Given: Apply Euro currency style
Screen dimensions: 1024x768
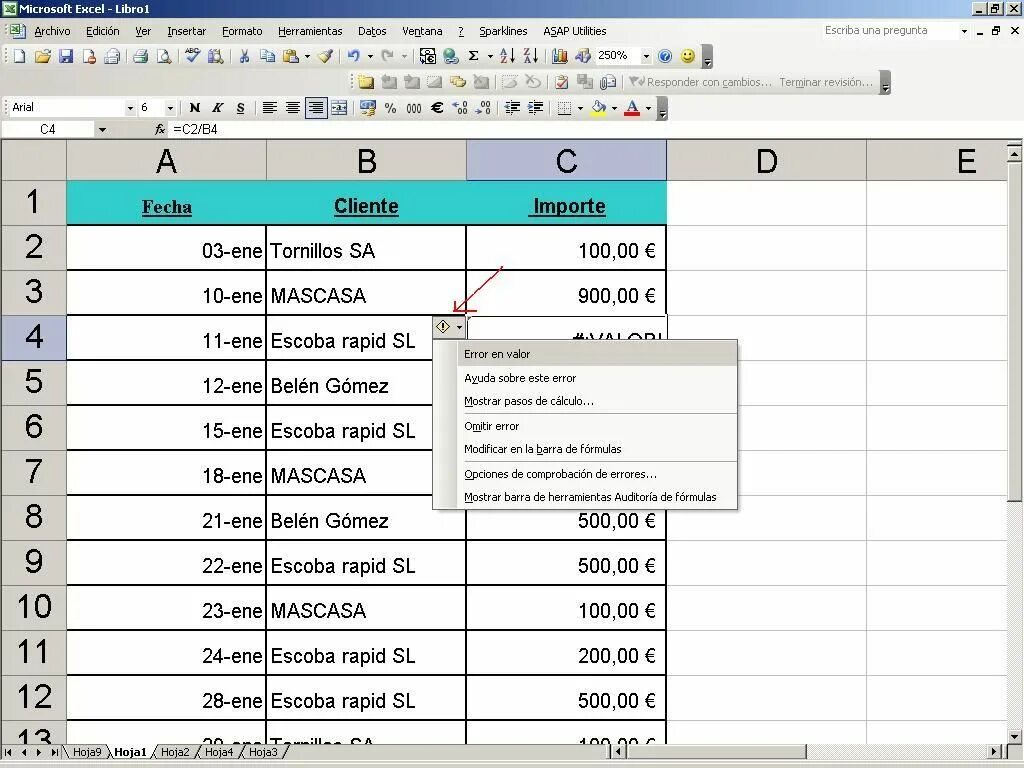Looking at the screenshot, I should 437,108.
